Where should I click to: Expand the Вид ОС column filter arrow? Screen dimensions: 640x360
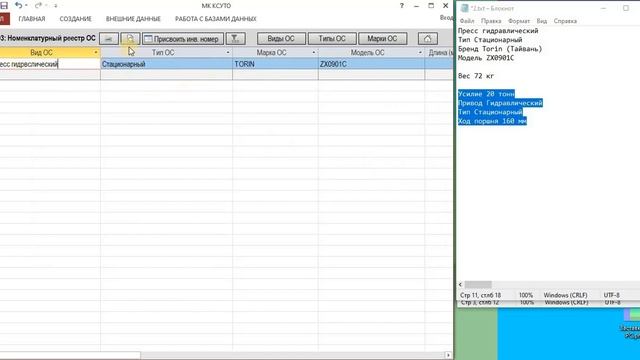(x=96, y=53)
